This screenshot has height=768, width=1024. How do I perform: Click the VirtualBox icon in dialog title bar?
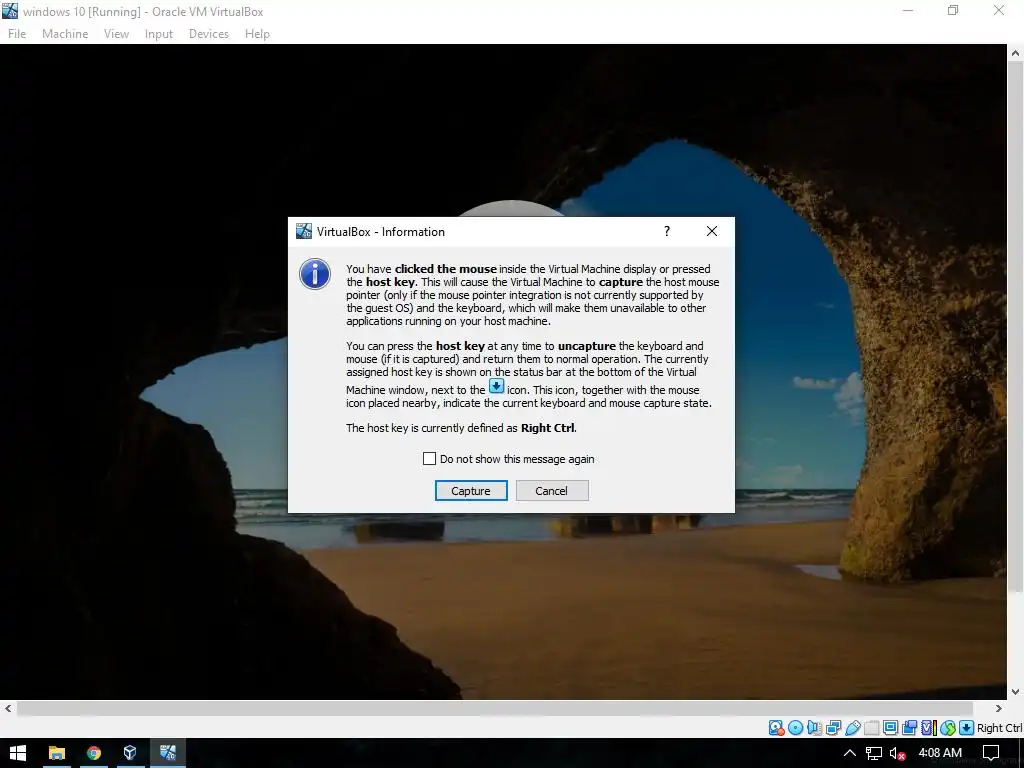pos(304,231)
